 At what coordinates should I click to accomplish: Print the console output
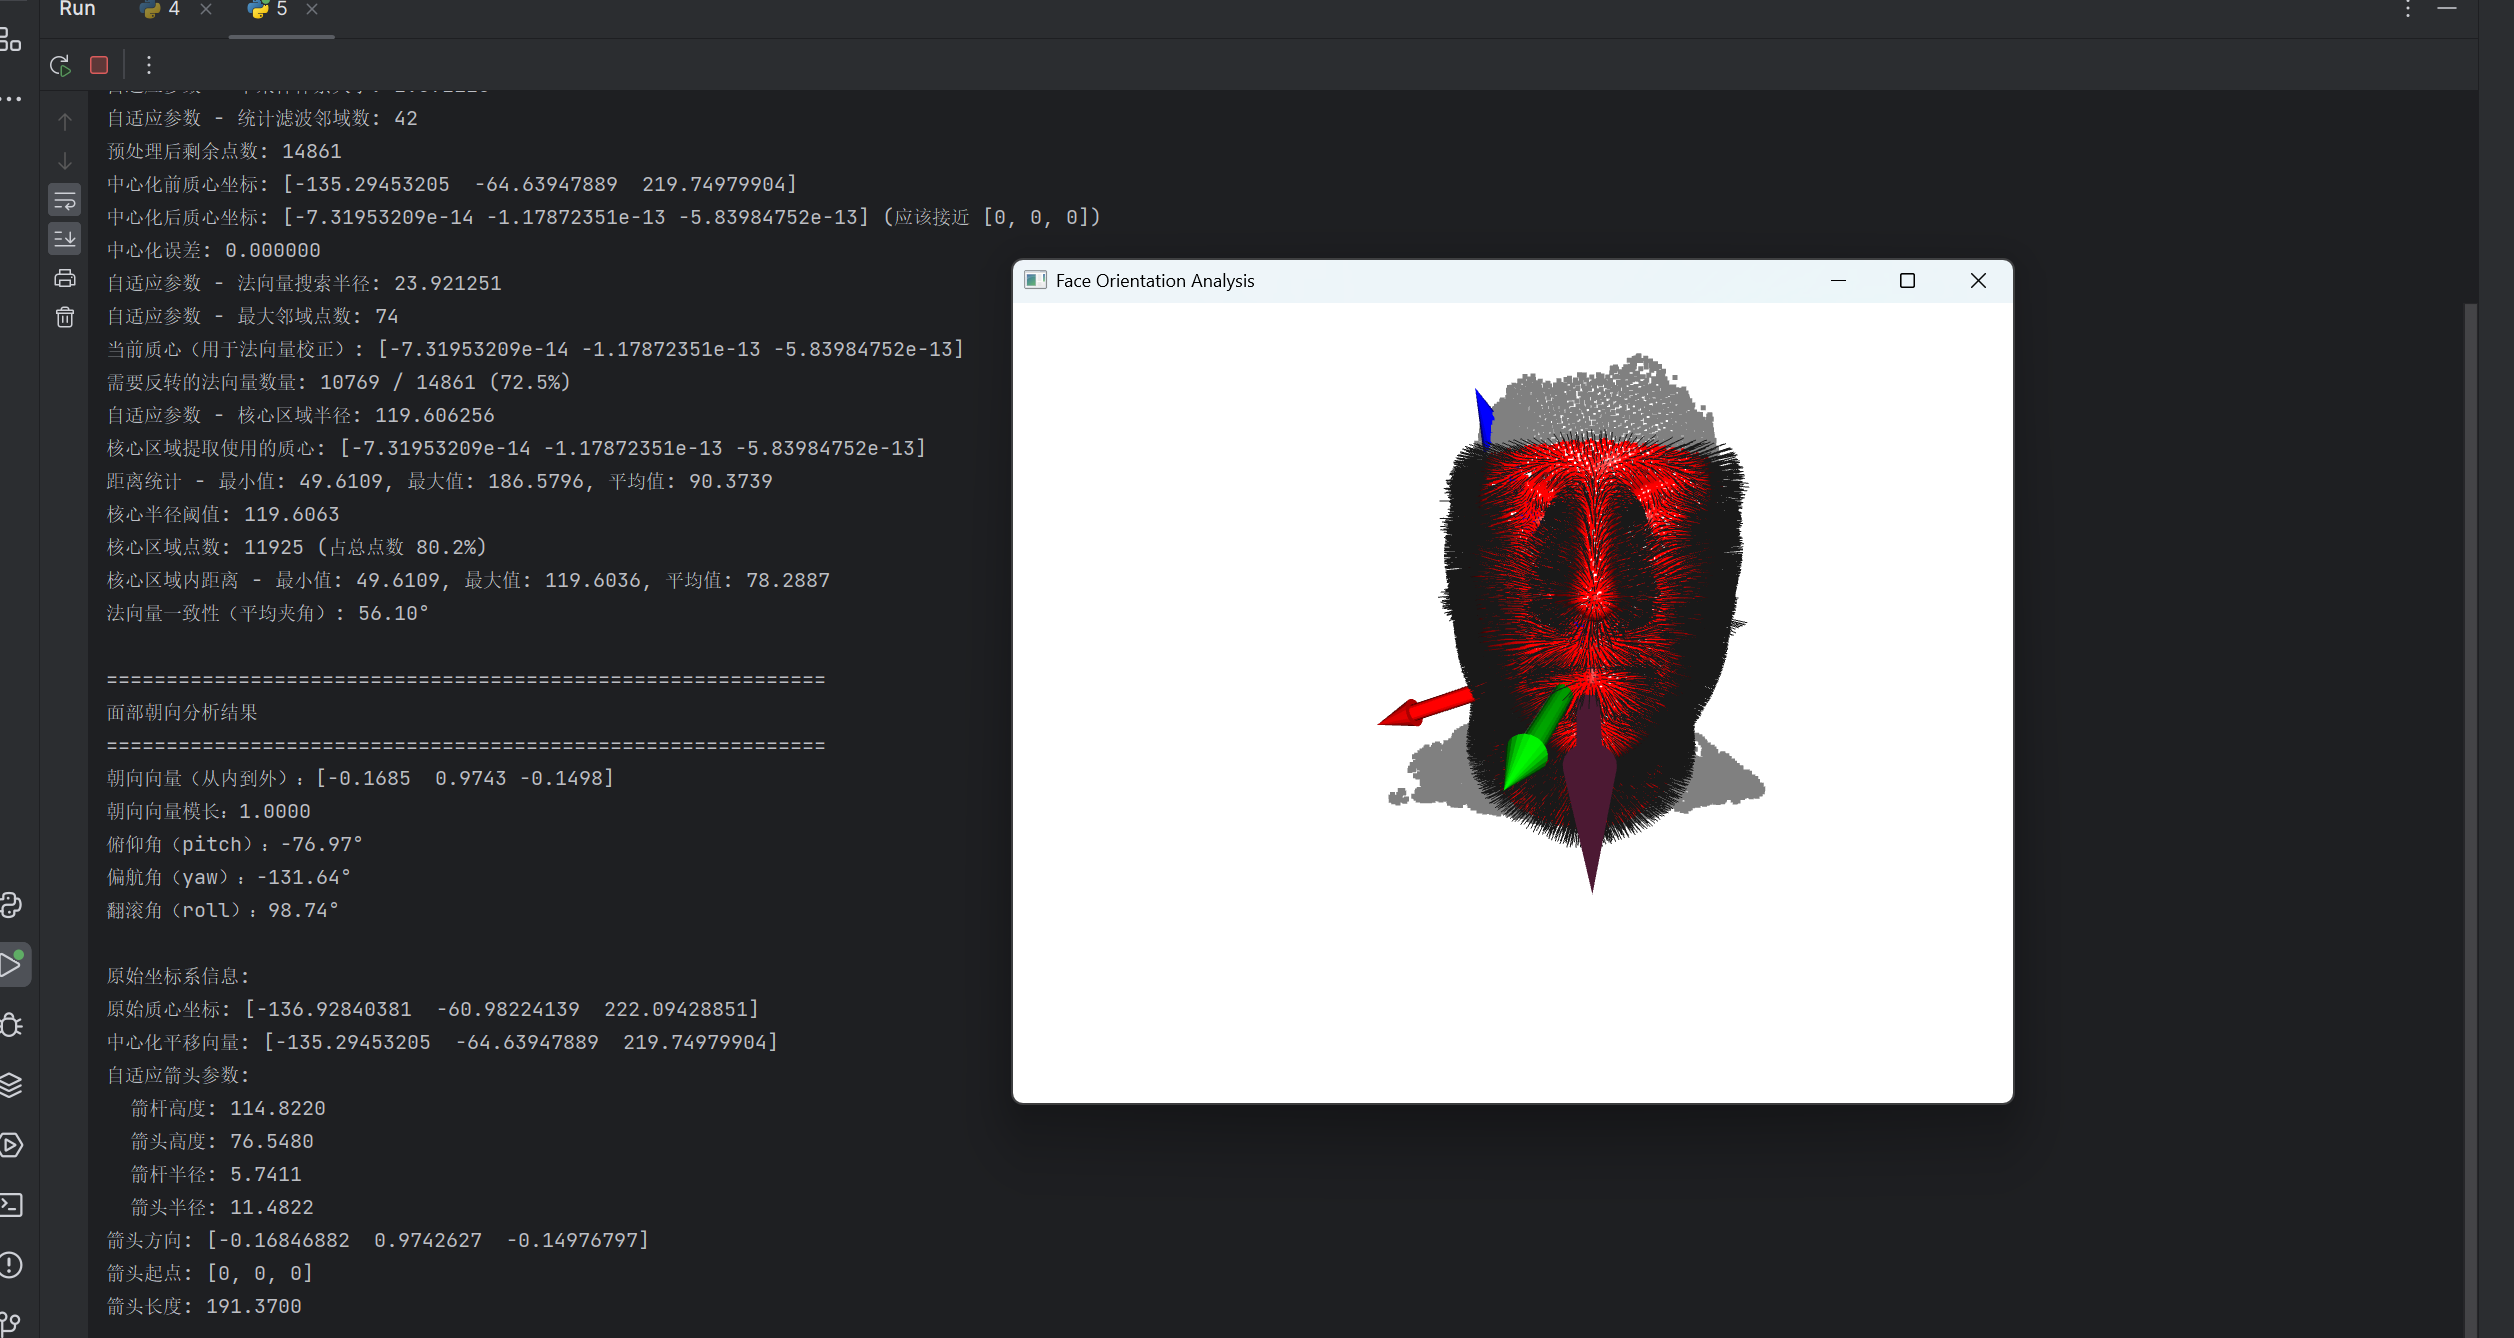point(65,279)
